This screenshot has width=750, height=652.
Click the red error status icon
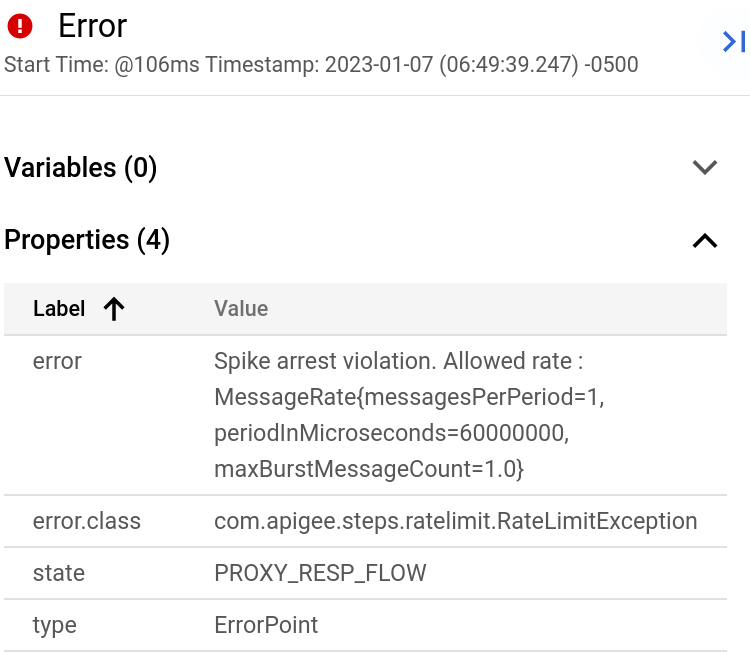pos(19,26)
